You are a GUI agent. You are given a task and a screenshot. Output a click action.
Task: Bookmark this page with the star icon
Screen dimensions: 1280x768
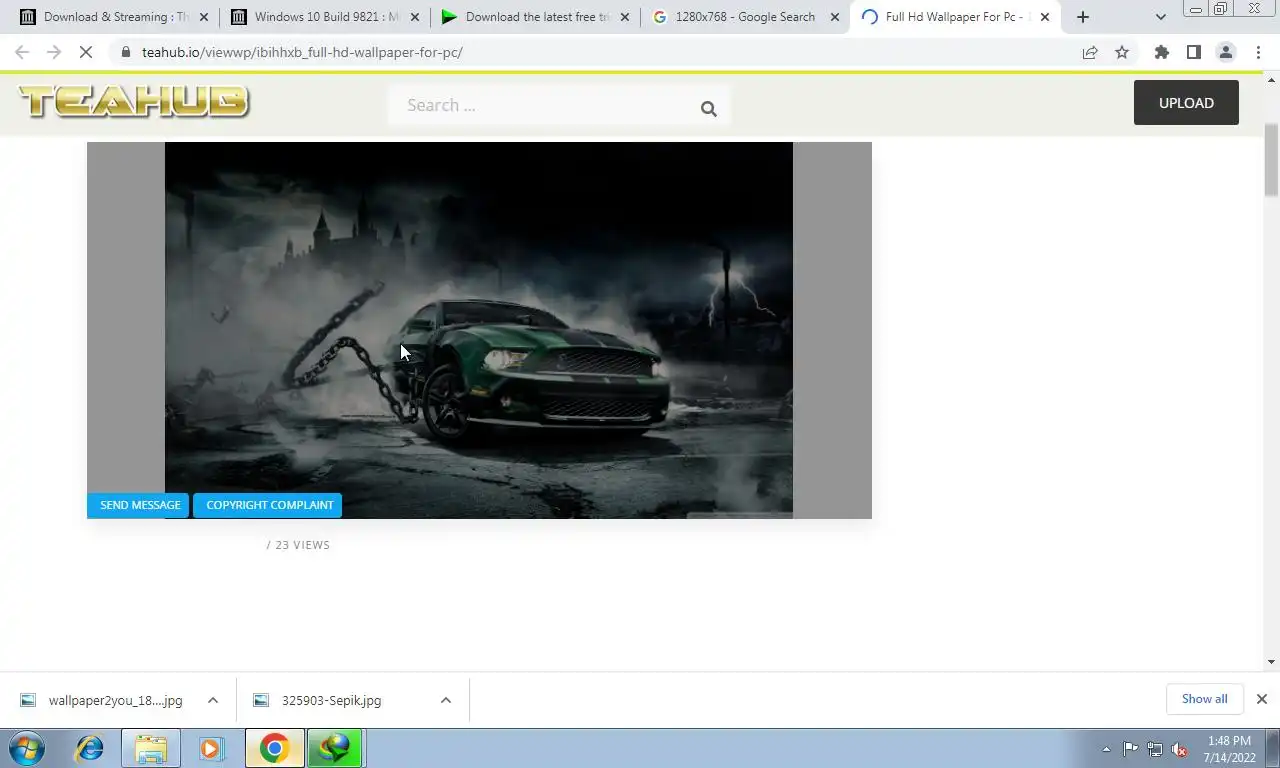[x=1122, y=52]
